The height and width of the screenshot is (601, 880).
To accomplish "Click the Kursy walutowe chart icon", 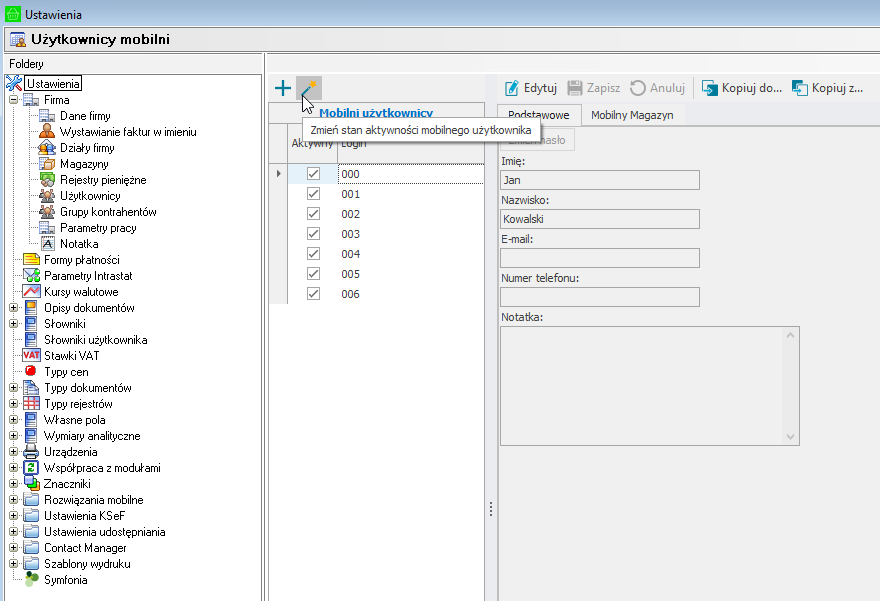I will point(31,292).
